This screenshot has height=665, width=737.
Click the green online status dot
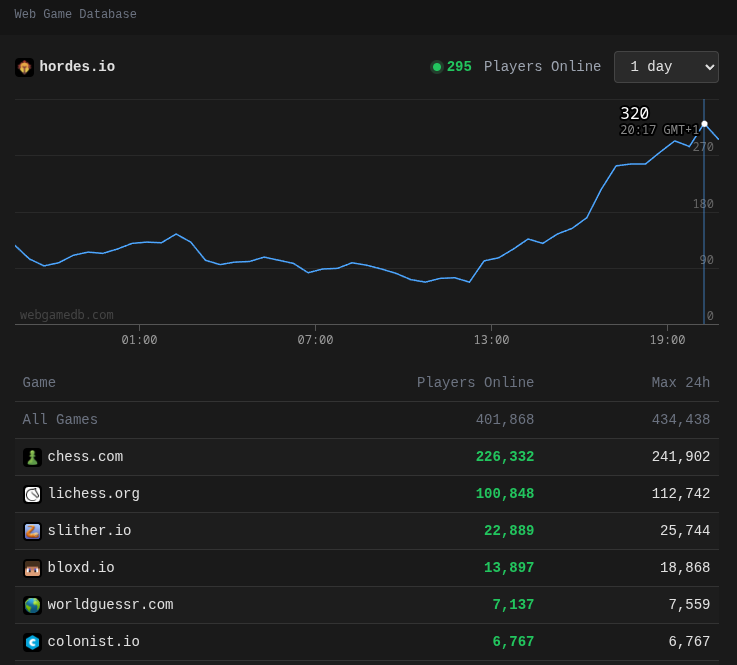[x=437, y=67]
